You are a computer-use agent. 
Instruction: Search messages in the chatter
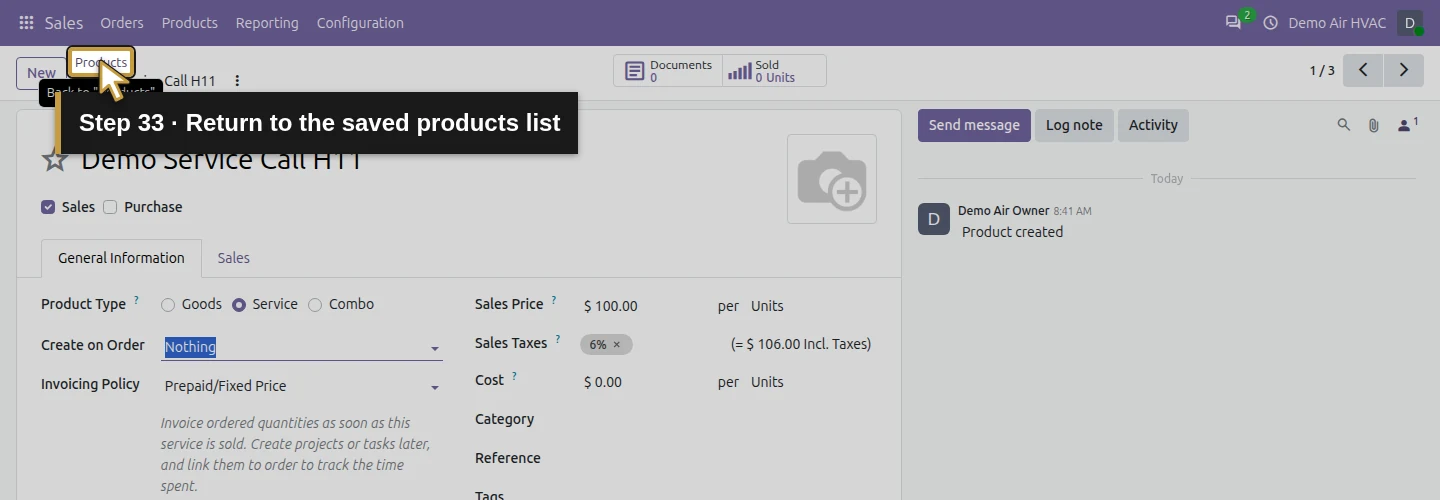click(x=1344, y=125)
